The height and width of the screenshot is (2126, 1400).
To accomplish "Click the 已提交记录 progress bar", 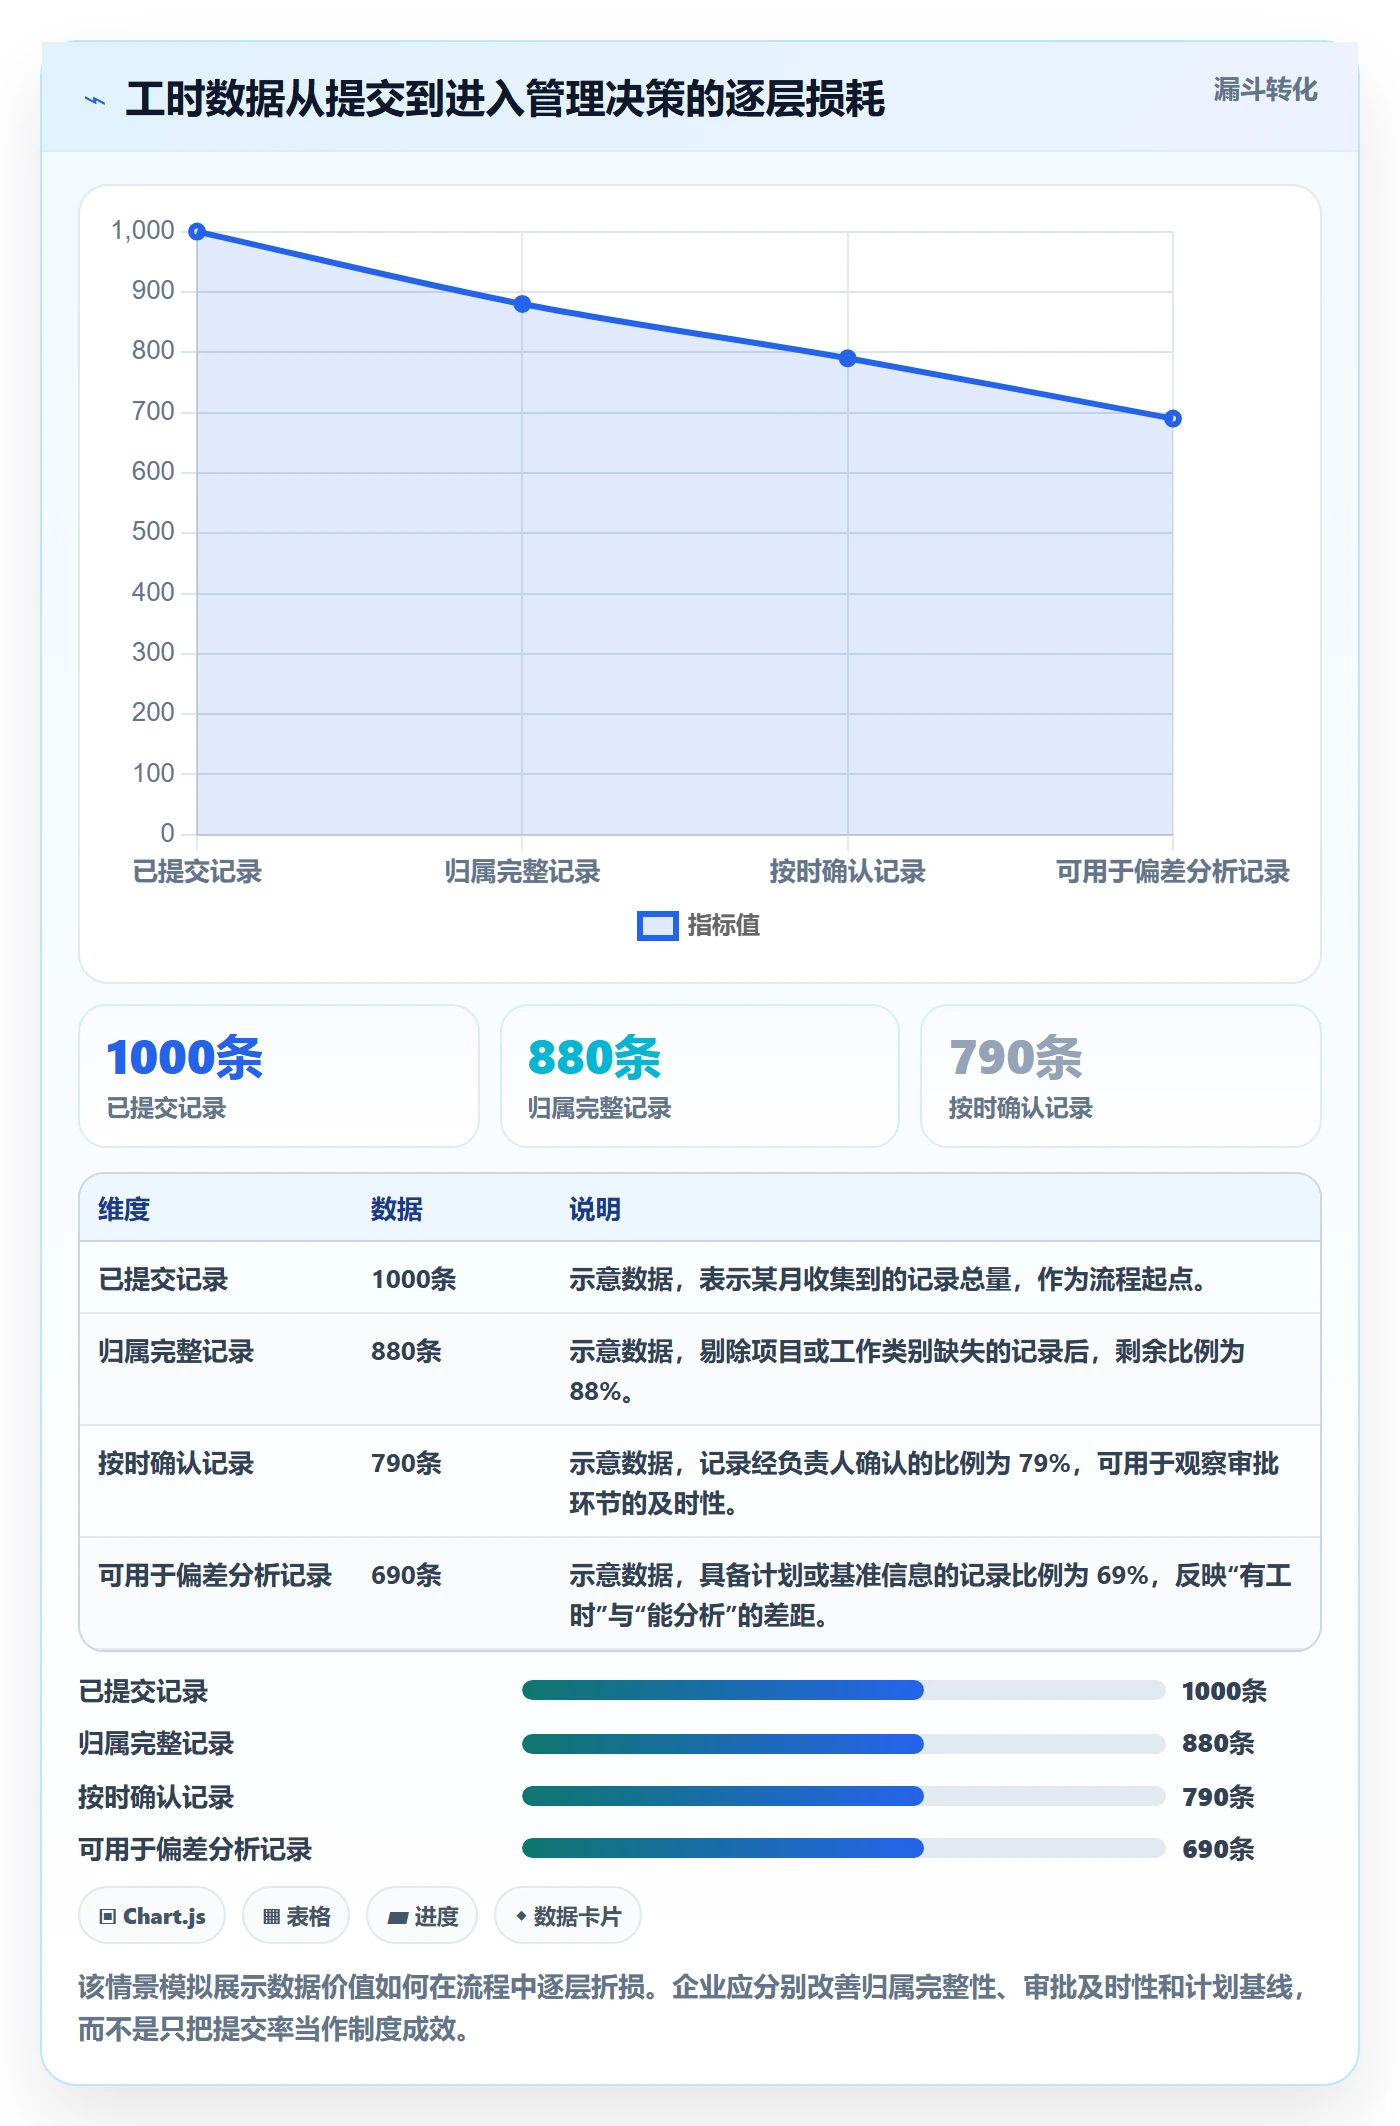I will tap(843, 1691).
